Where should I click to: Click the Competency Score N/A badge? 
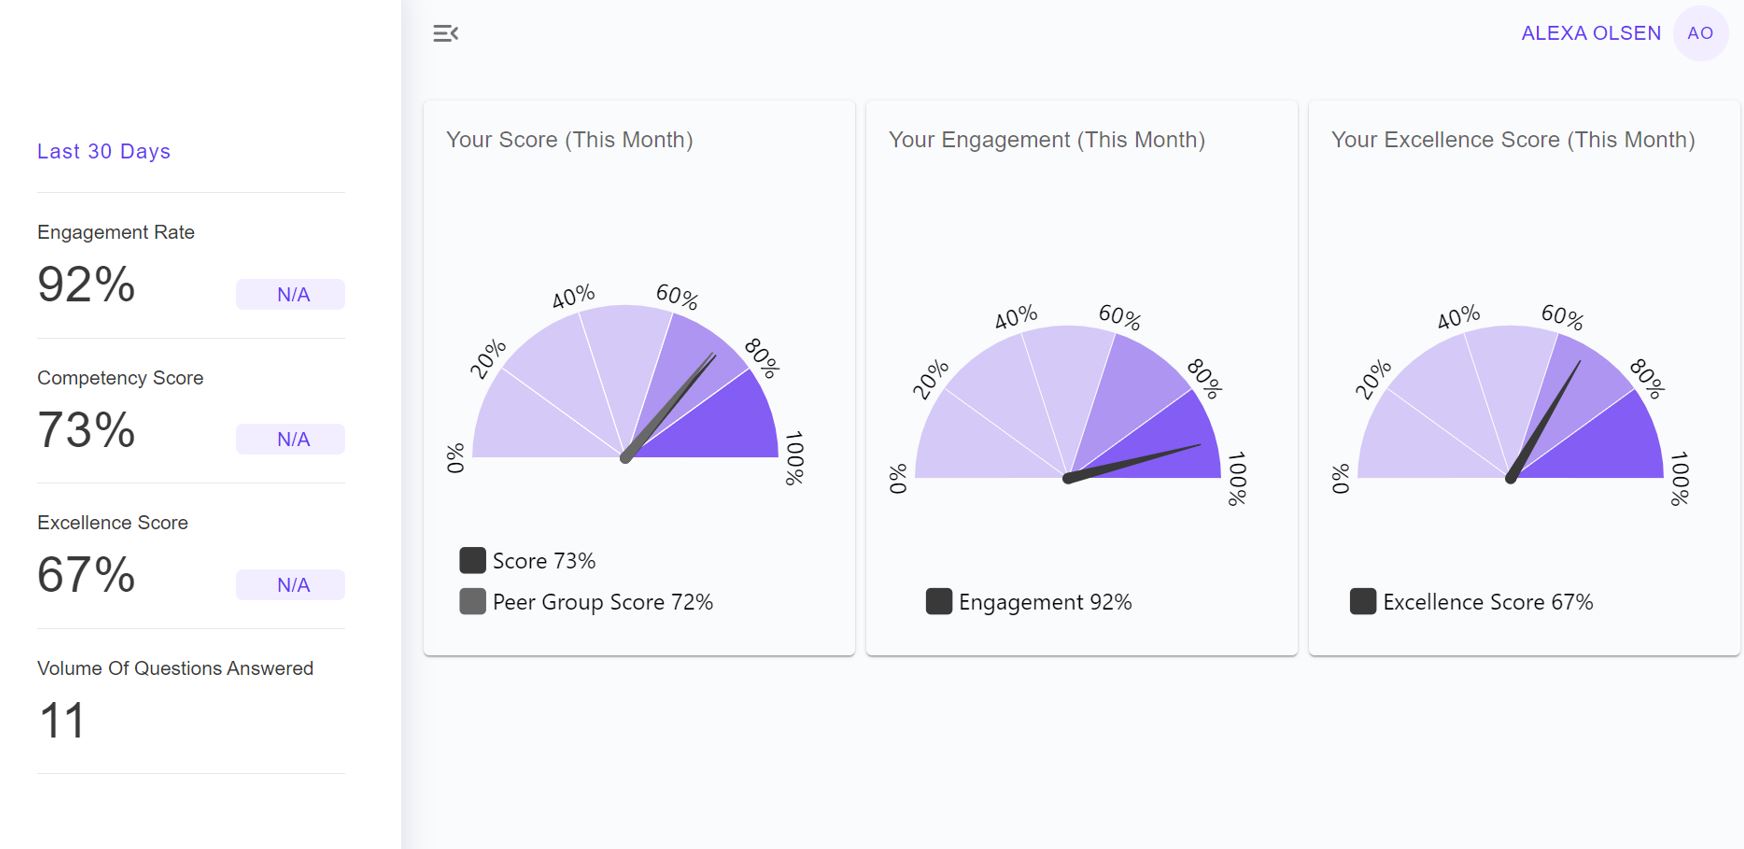coord(291,439)
